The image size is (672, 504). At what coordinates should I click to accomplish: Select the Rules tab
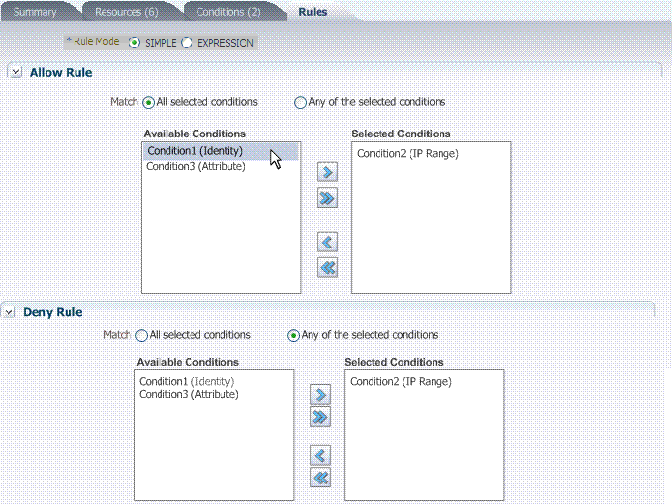pos(313,12)
